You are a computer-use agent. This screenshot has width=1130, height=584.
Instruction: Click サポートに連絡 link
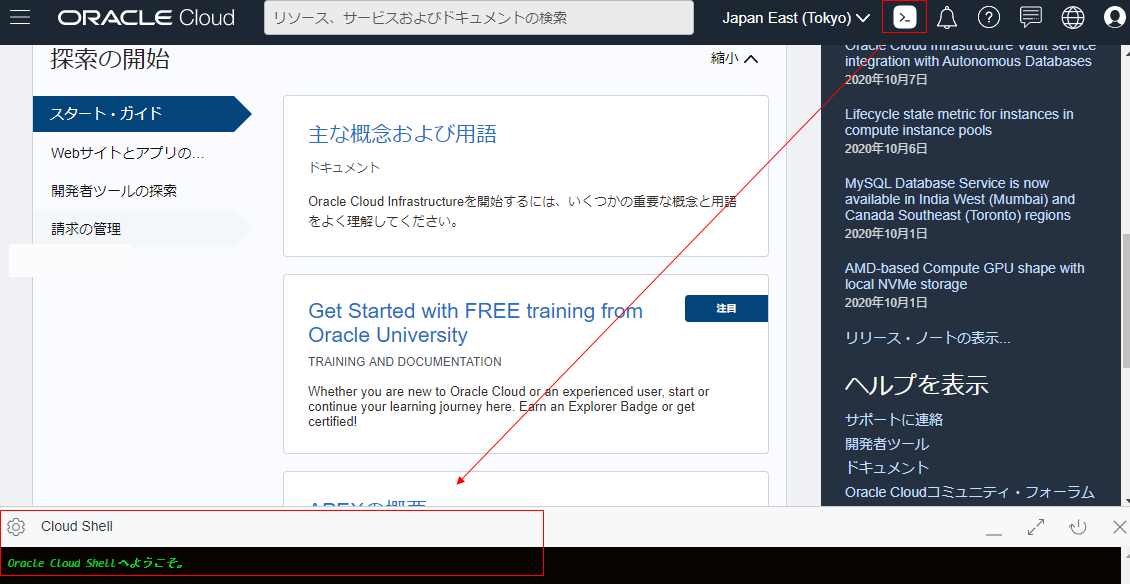pyautogui.click(x=894, y=420)
